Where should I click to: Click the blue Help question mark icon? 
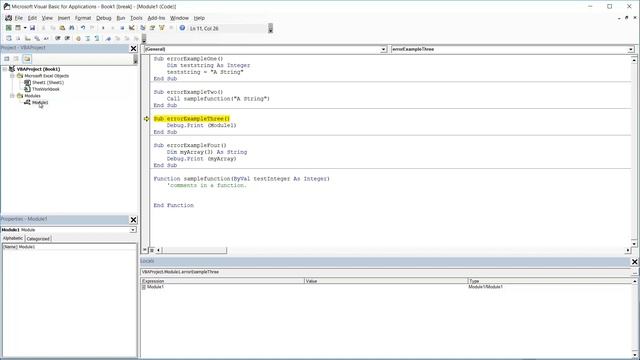click(182, 28)
